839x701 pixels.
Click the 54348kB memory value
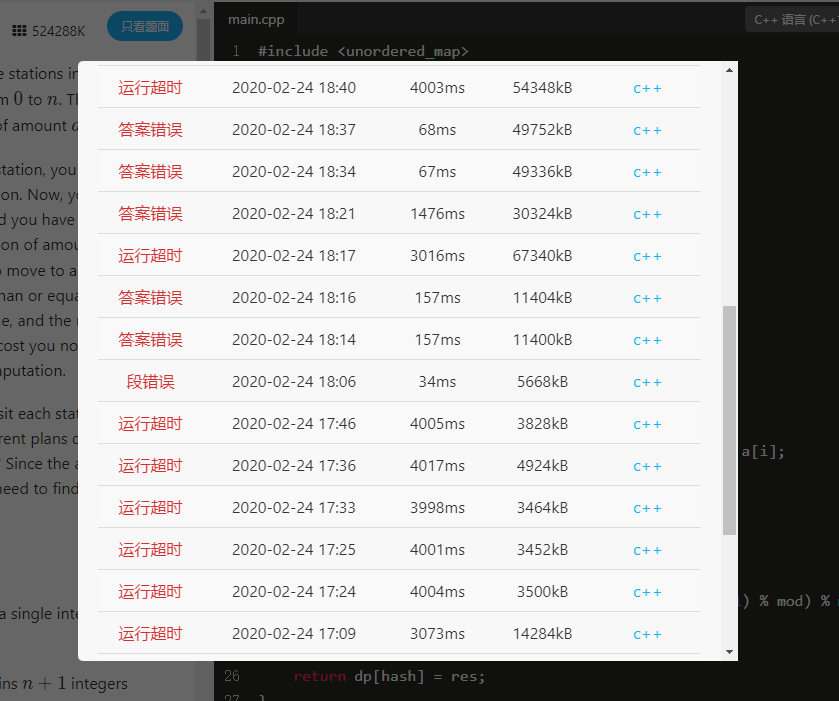[543, 88]
